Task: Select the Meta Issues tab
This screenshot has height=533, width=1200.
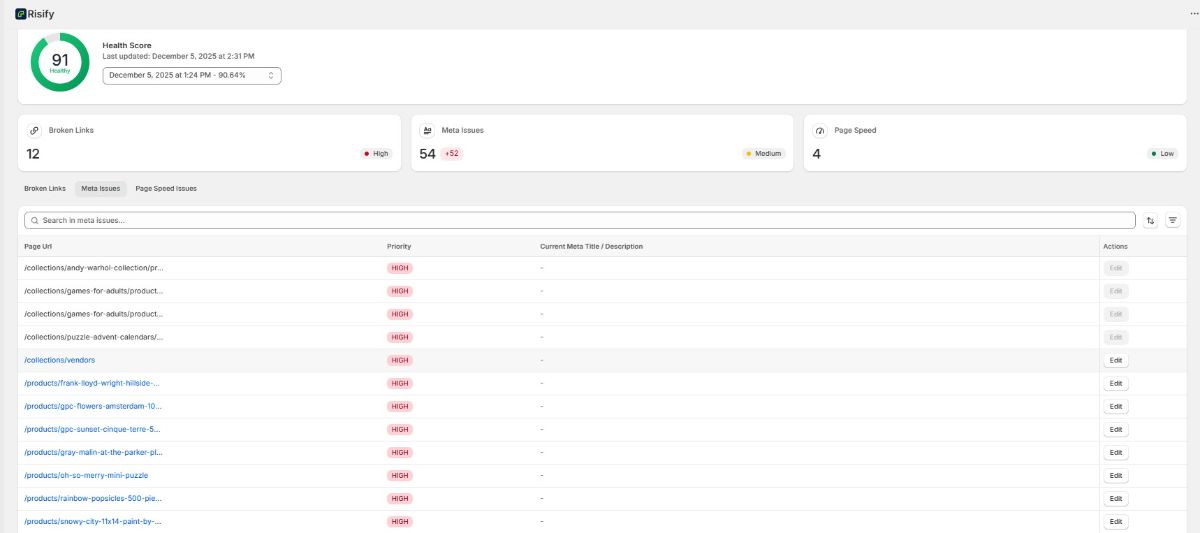Action: [101, 188]
